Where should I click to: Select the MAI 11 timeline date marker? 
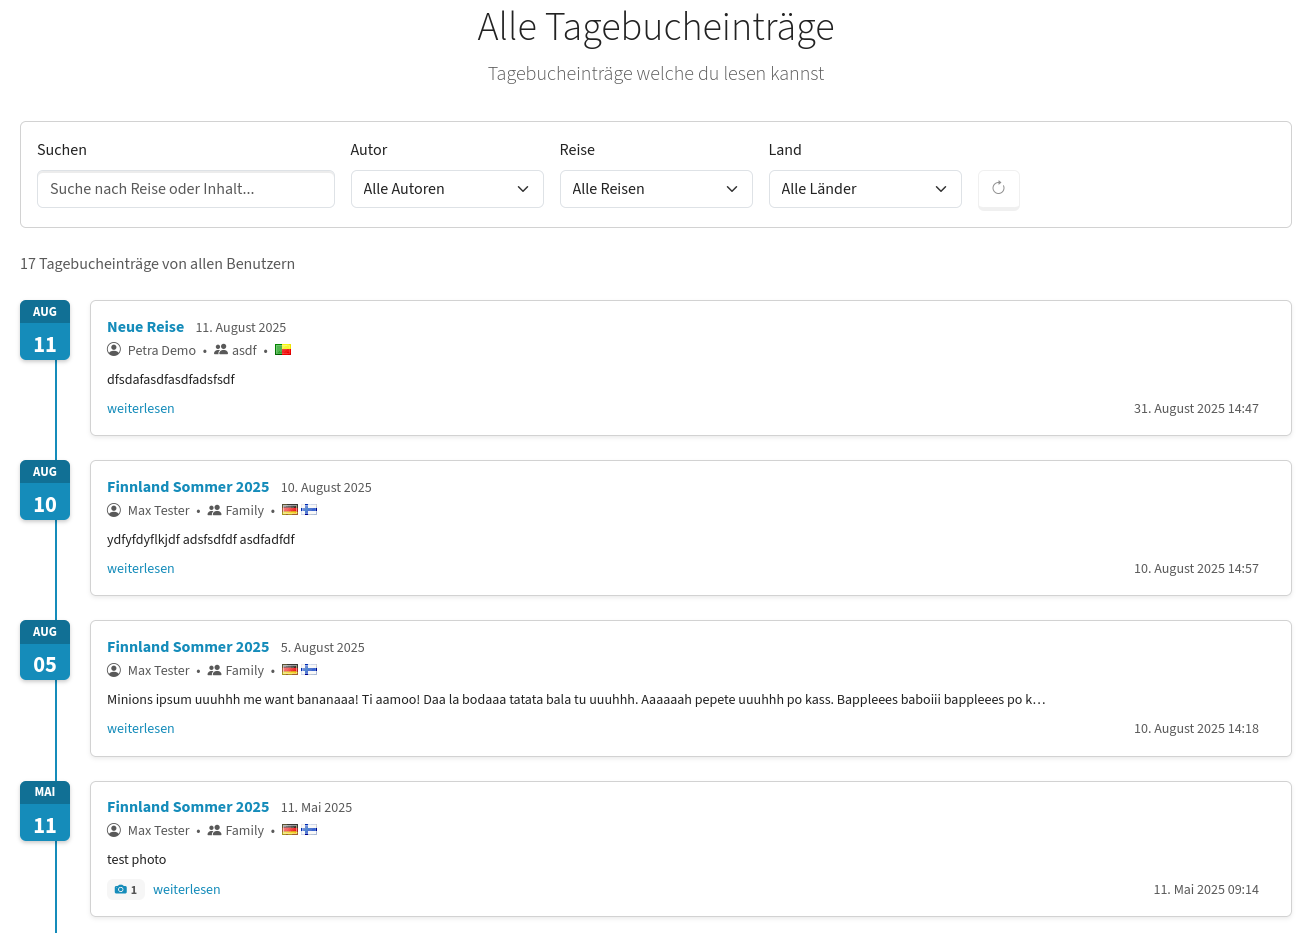(x=45, y=811)
